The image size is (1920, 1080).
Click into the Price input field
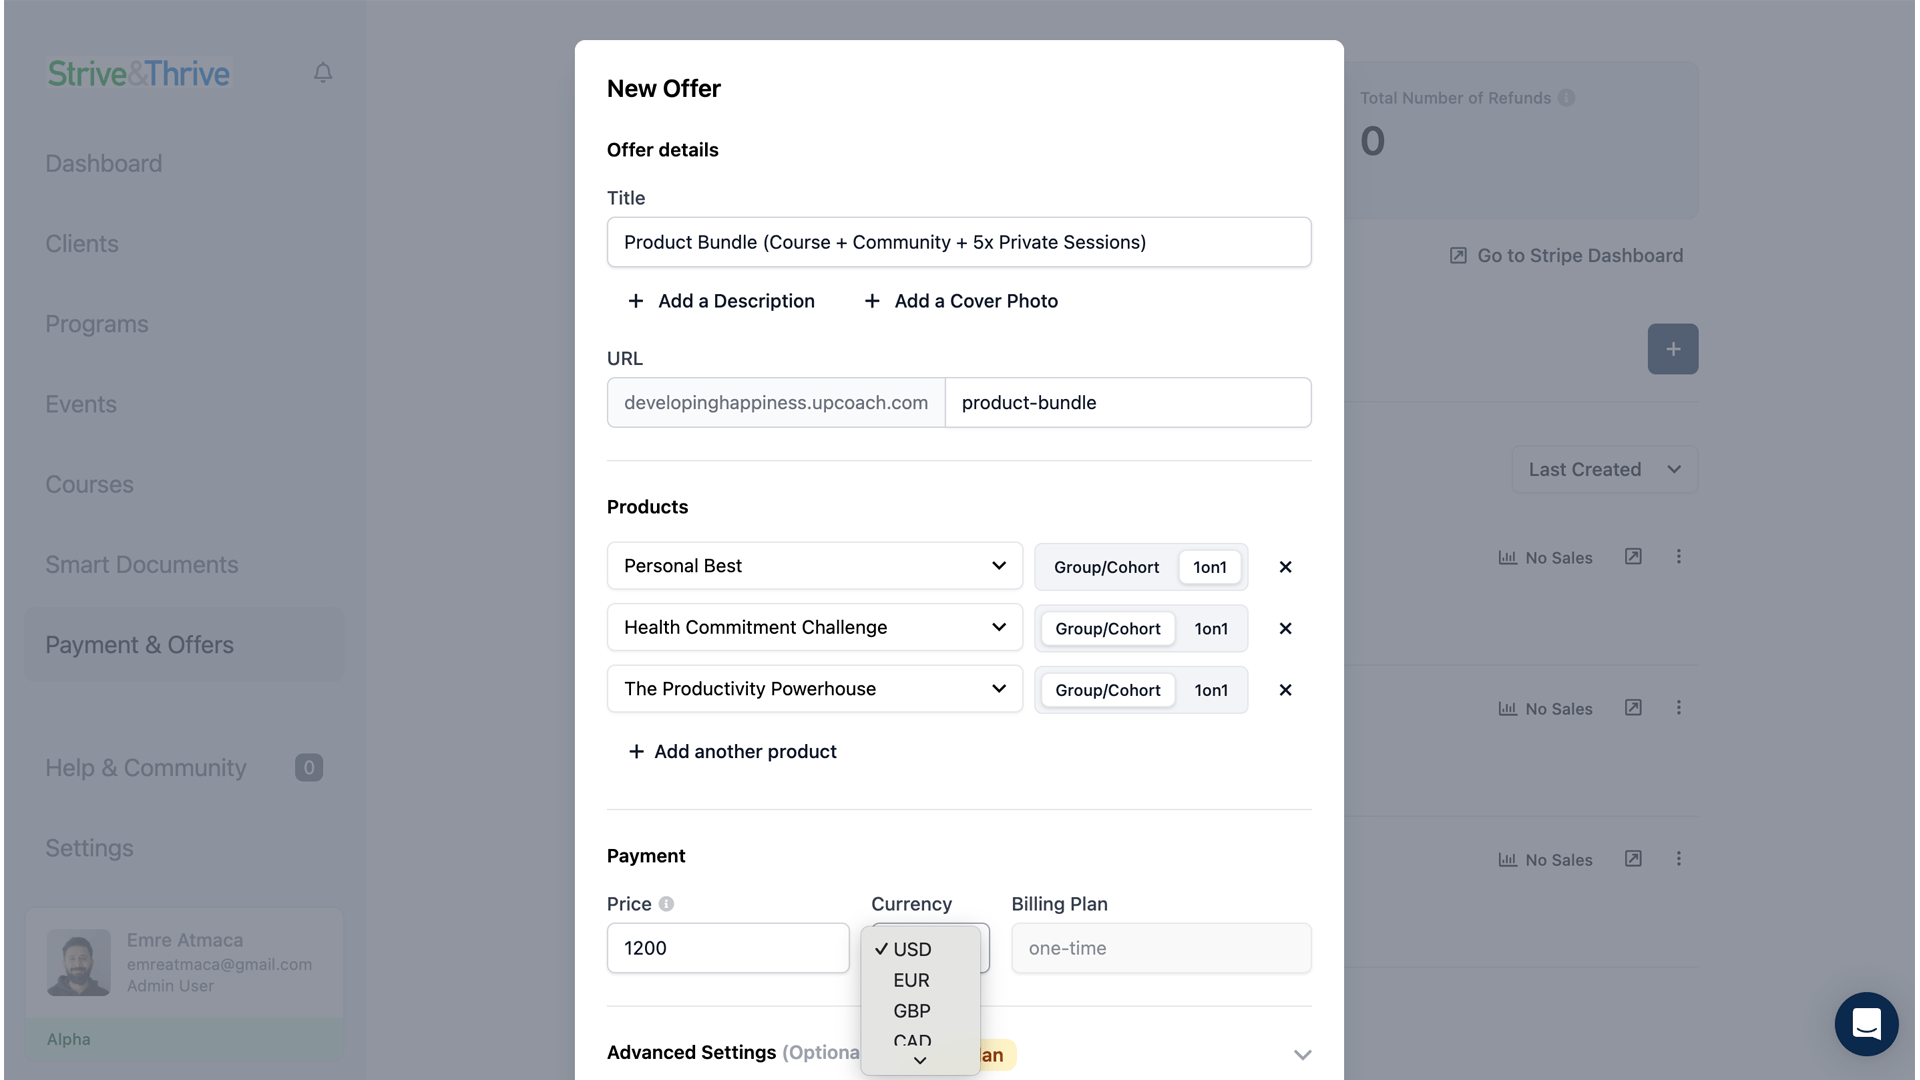(x=727, y=948)
